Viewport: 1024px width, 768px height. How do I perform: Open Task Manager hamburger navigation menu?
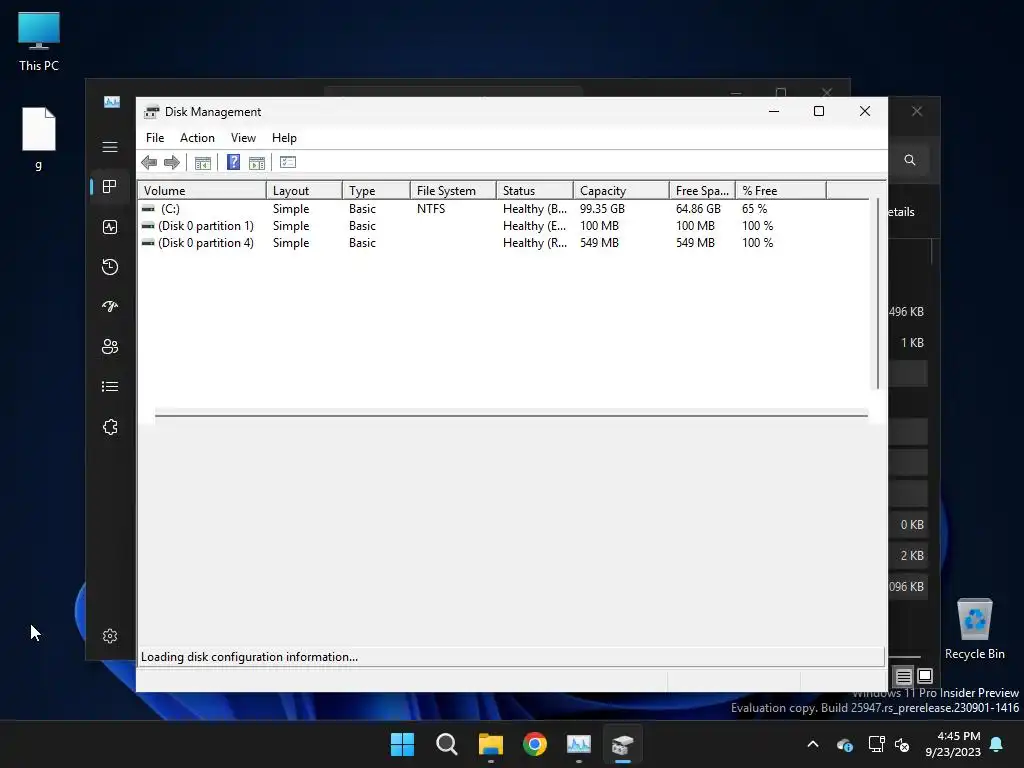(110, 147)
